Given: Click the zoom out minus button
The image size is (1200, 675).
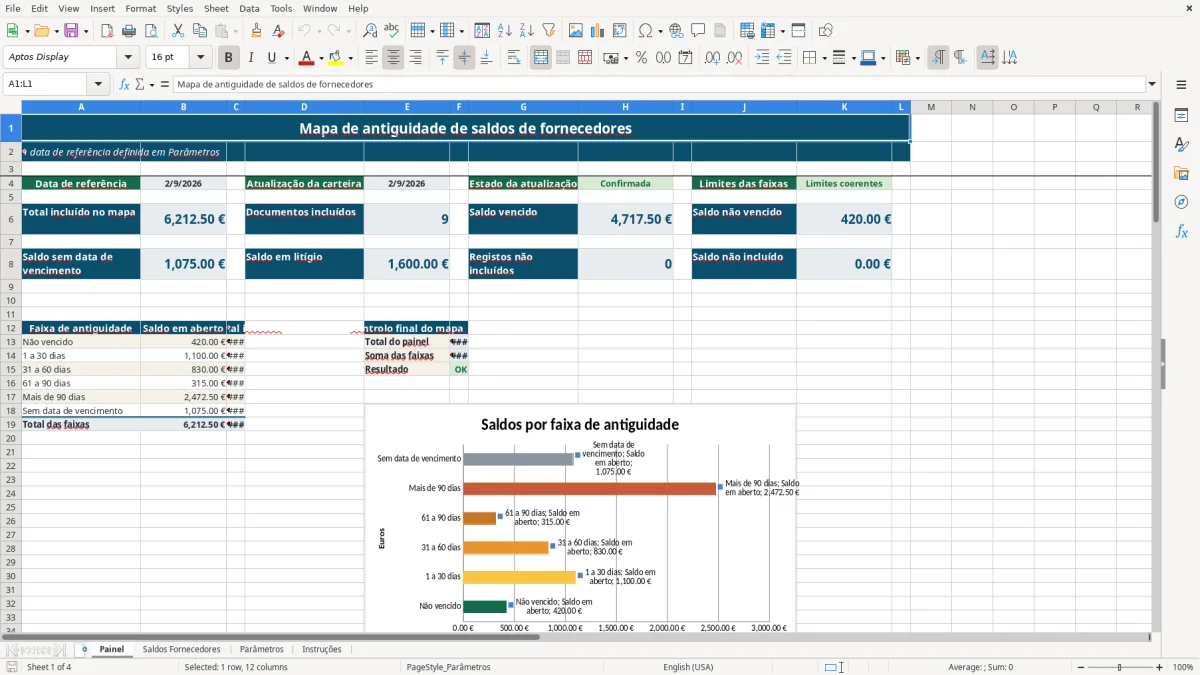Looking at the screenshot, I should [x=1080, y=667].
